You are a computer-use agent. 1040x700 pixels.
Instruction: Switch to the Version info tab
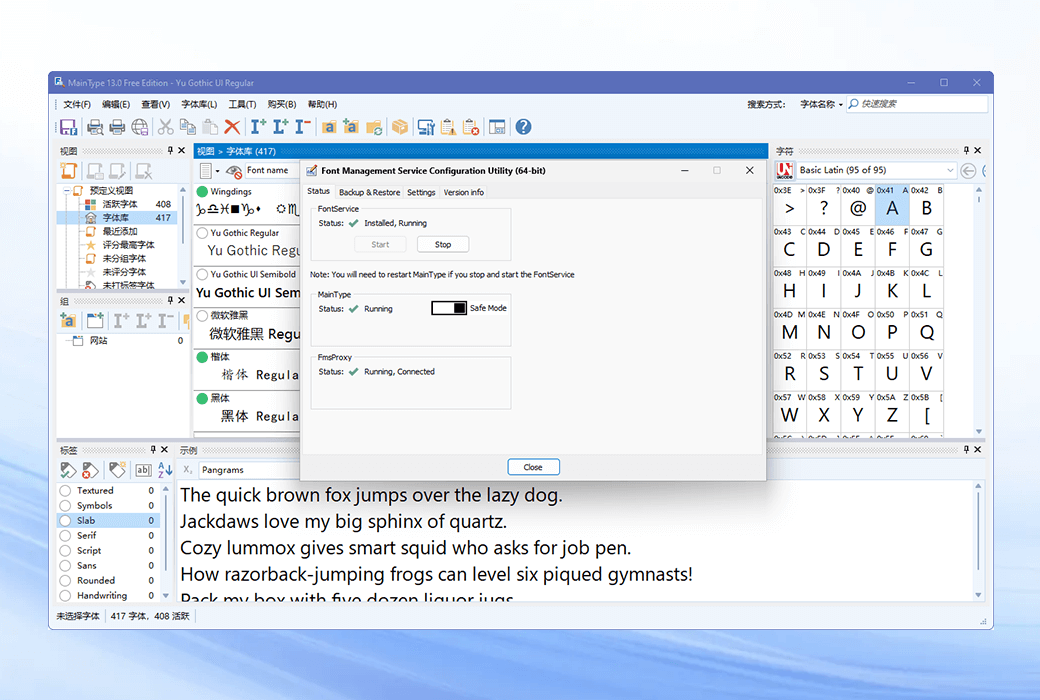point(464,192)
